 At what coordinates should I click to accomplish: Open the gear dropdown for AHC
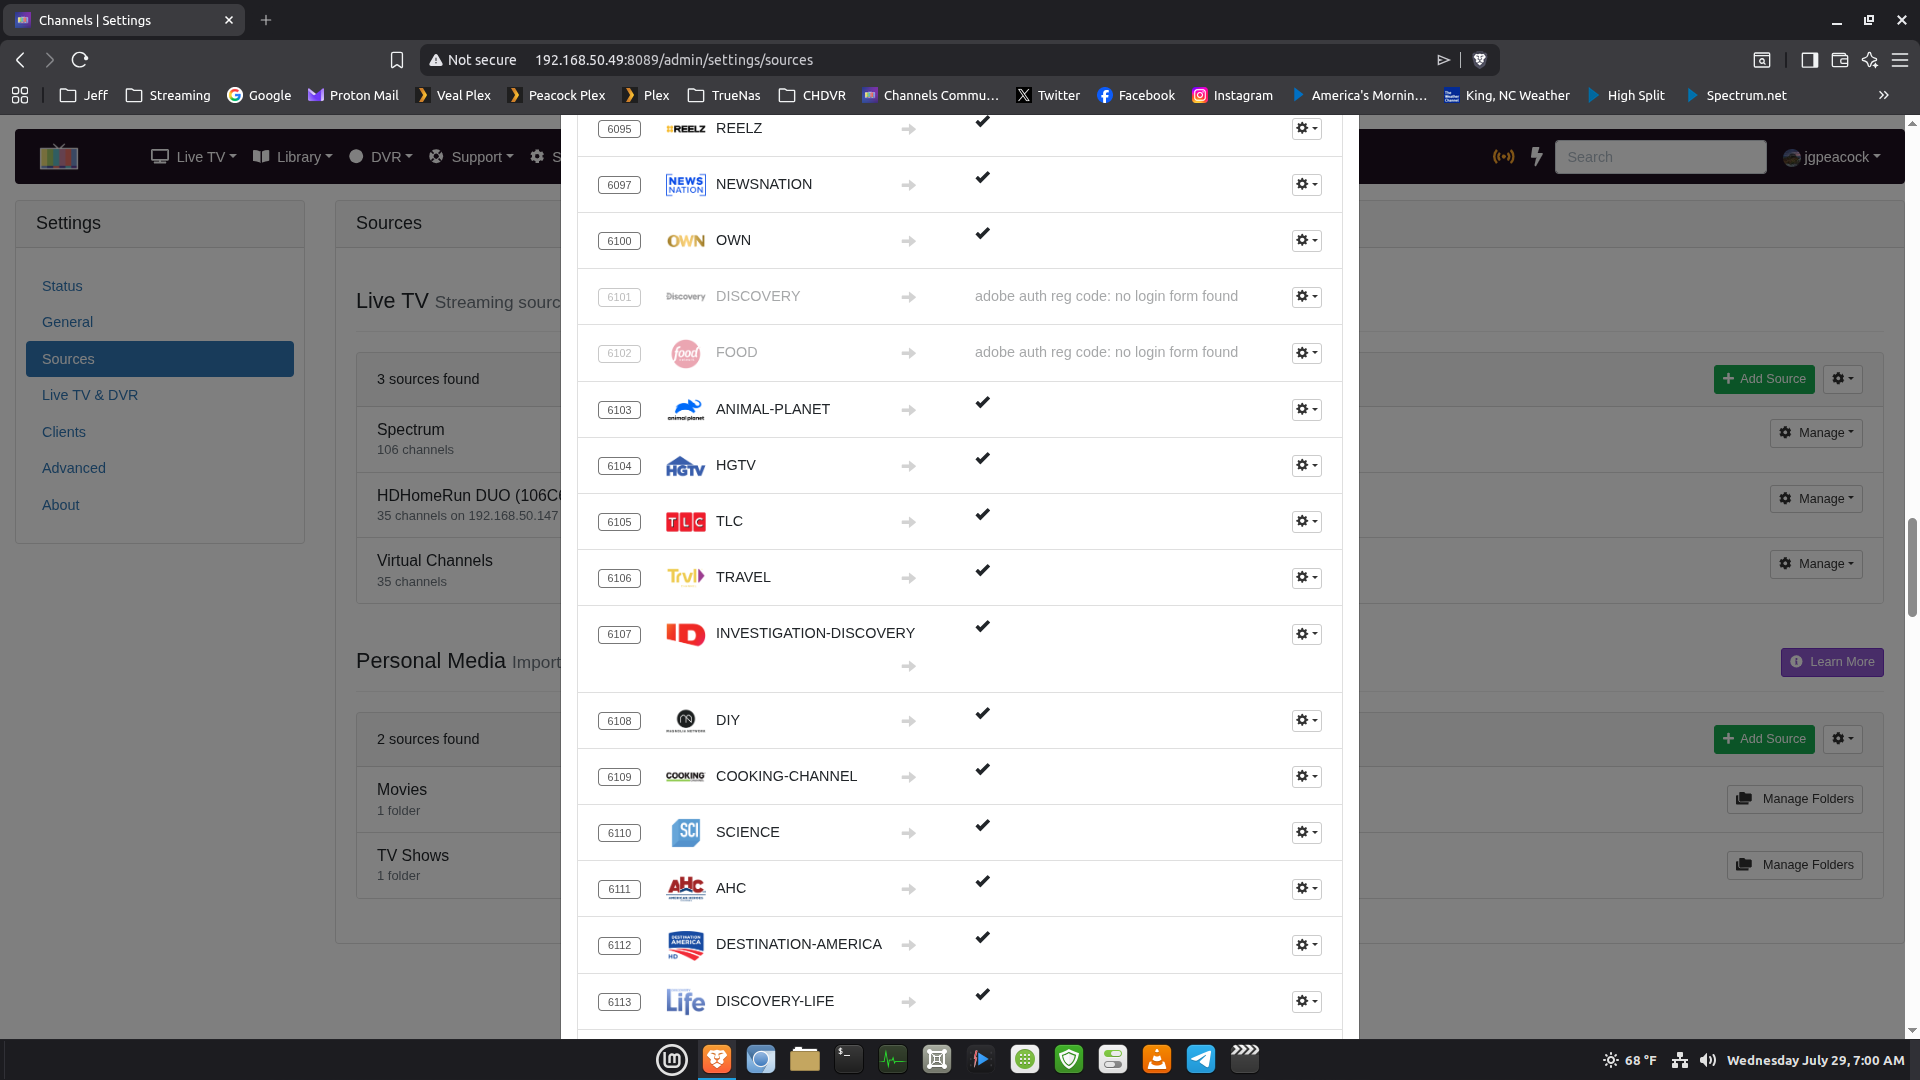(x=1306, y=888)
